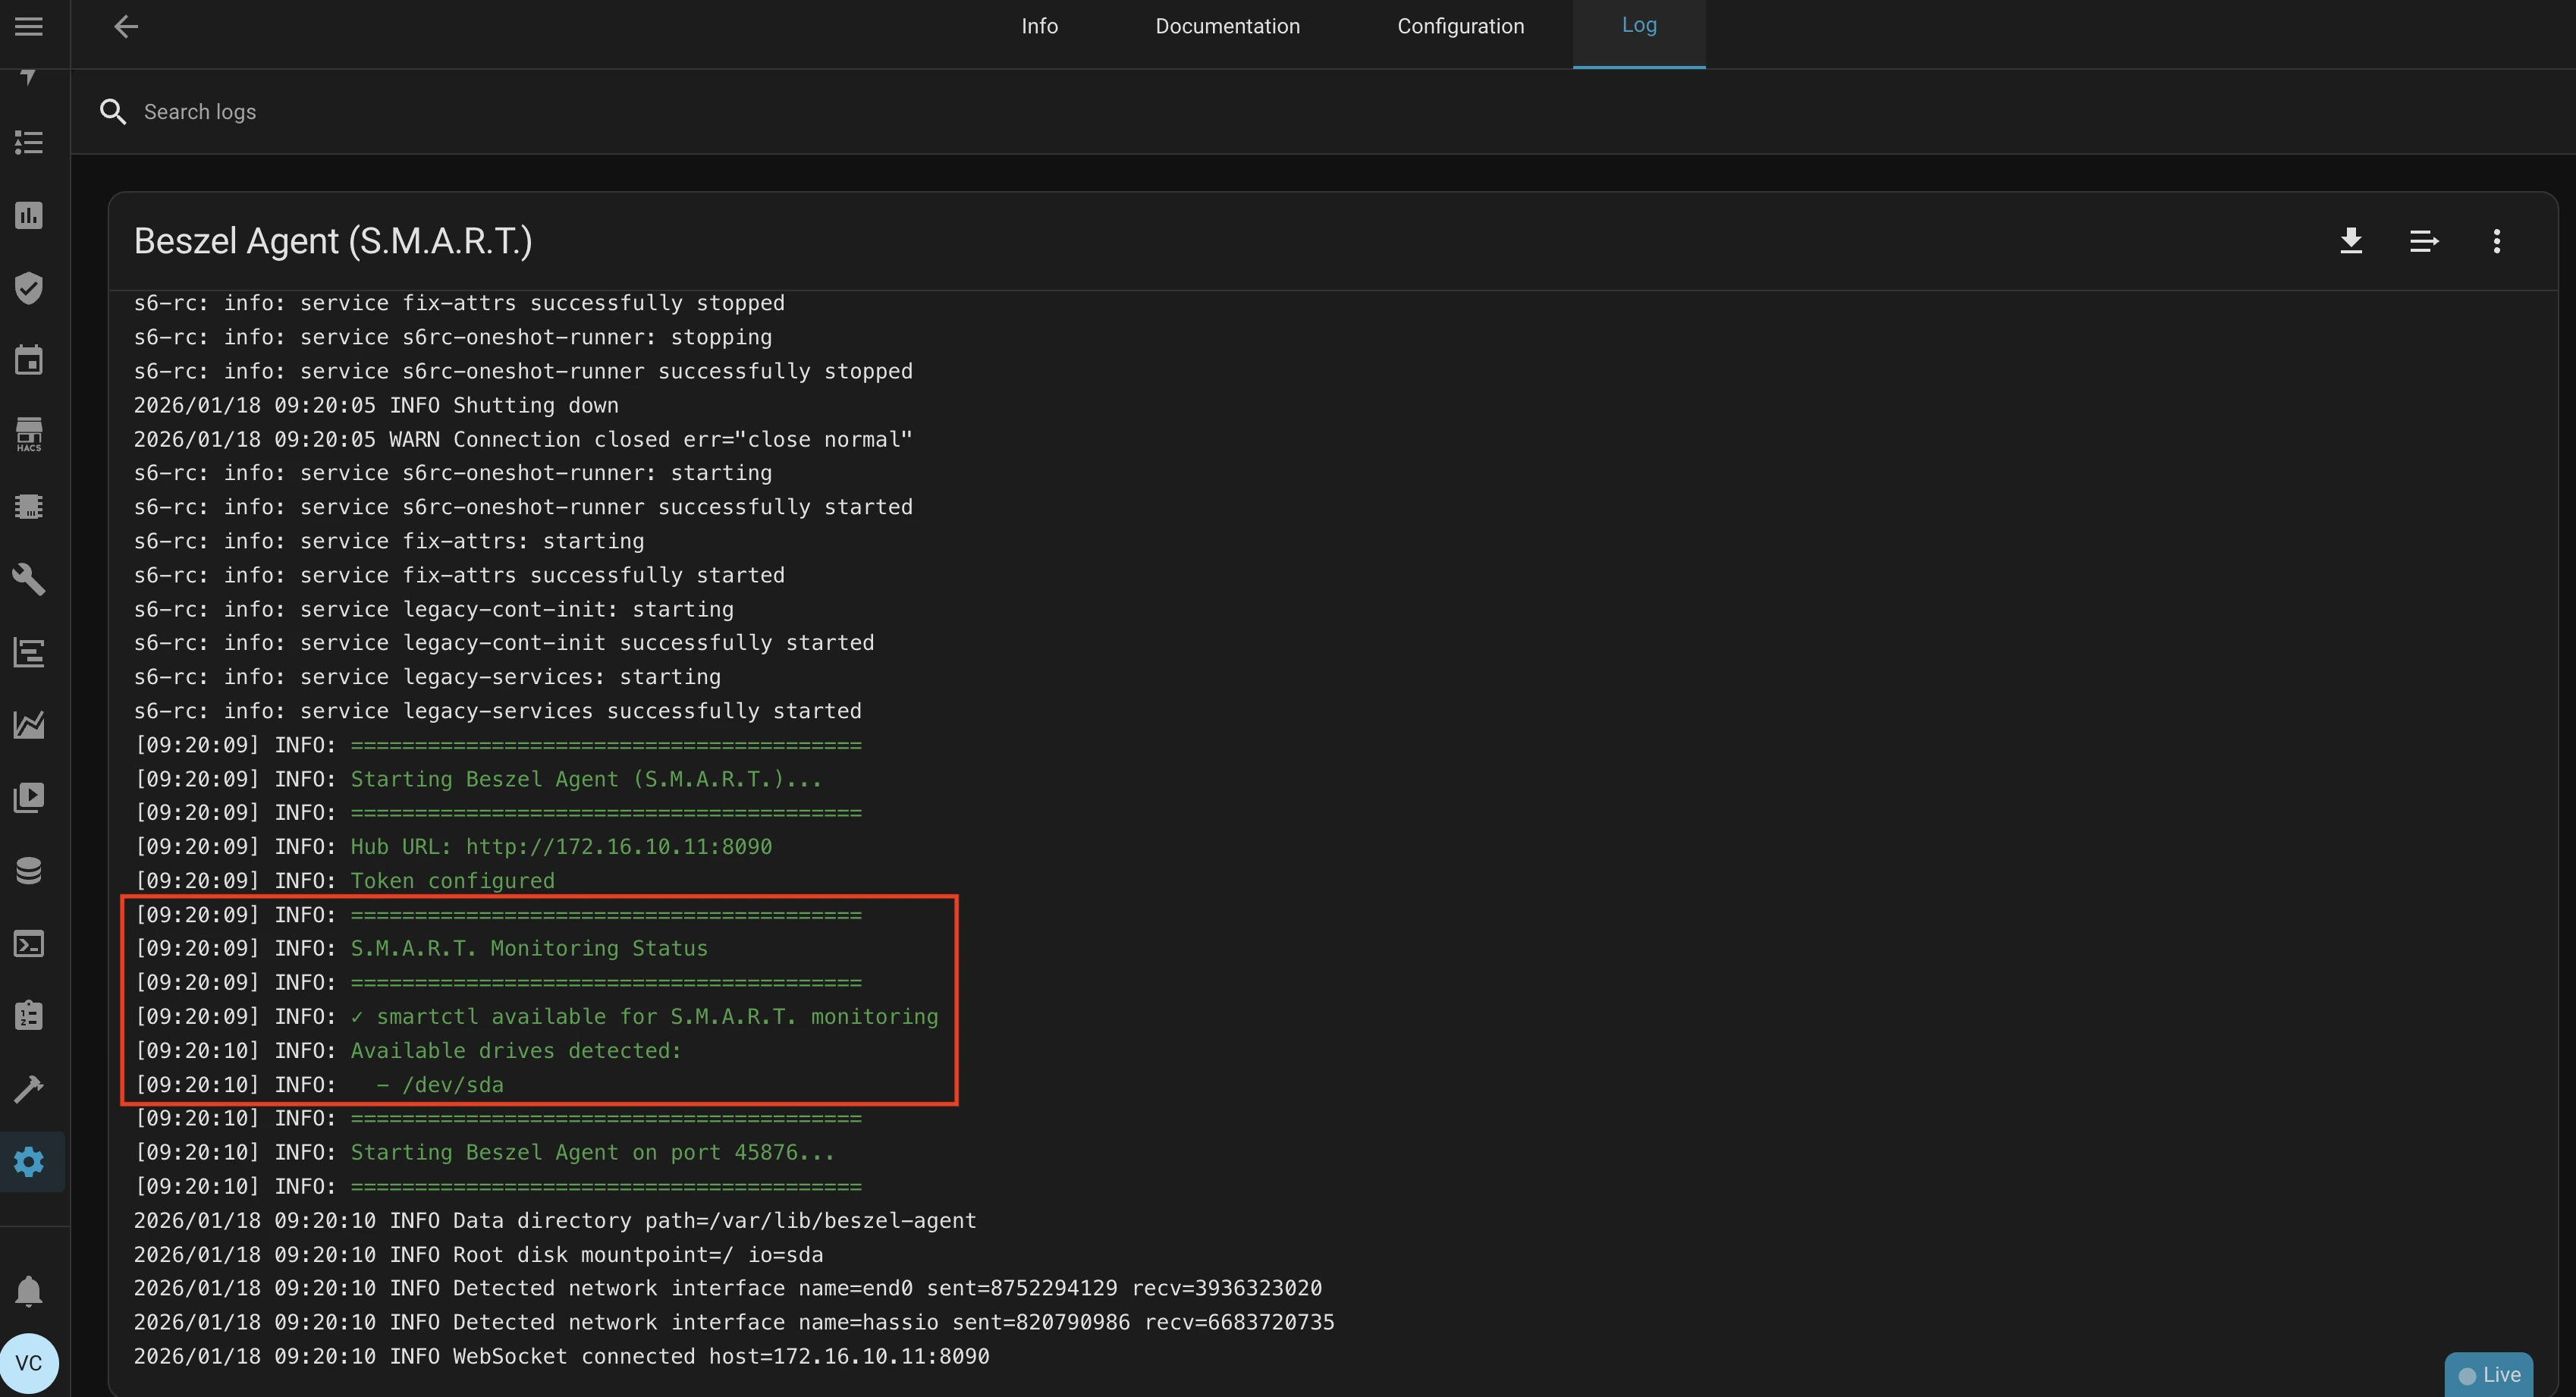Click 'Starting Beszel Agent on port 45876...' line

[484, 1152]
